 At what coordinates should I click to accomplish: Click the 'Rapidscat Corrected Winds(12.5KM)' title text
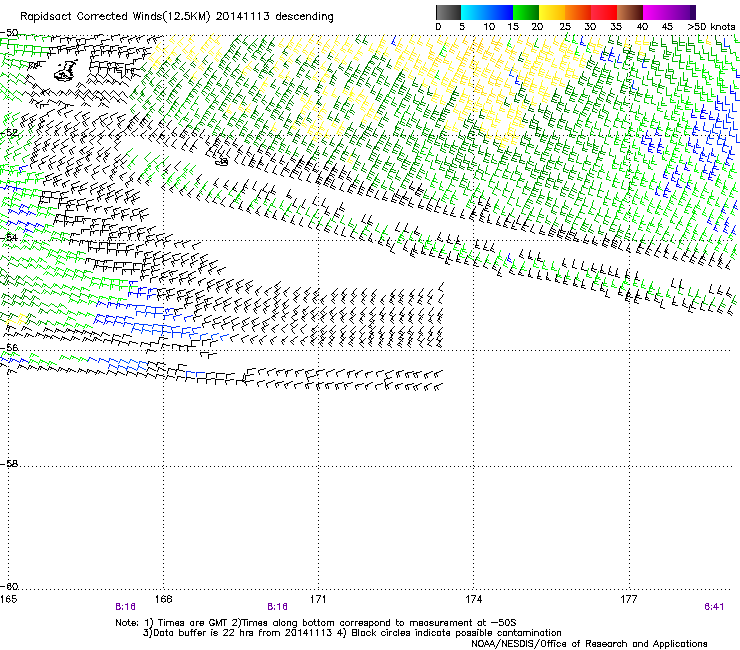pos(115,17)
